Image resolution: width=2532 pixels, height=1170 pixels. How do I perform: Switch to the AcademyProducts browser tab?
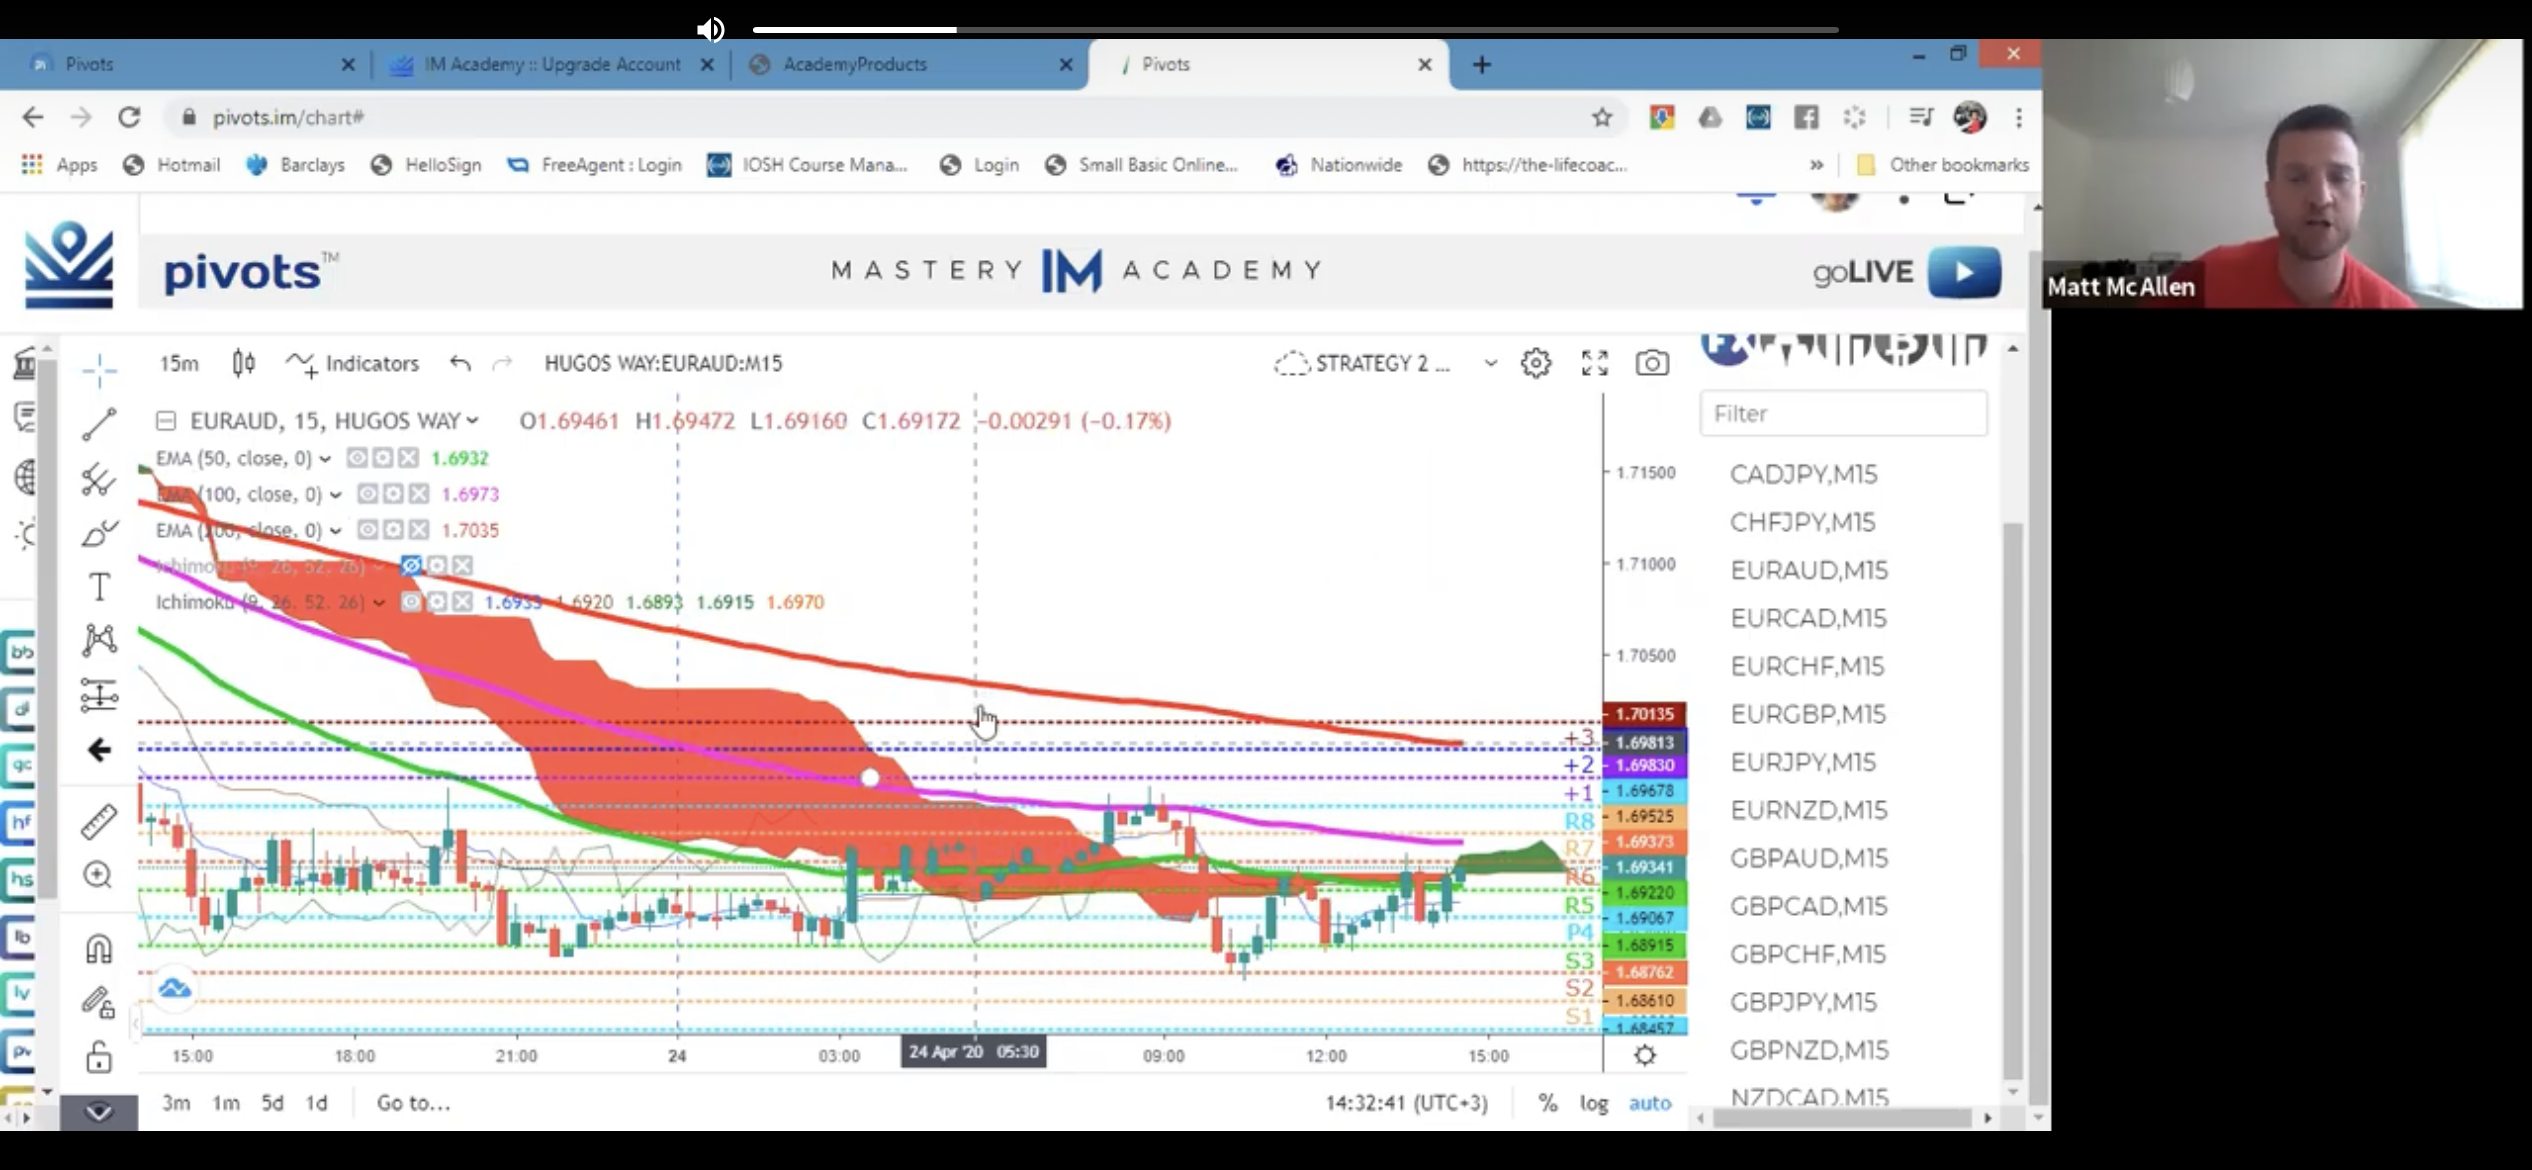pos(855,64)
